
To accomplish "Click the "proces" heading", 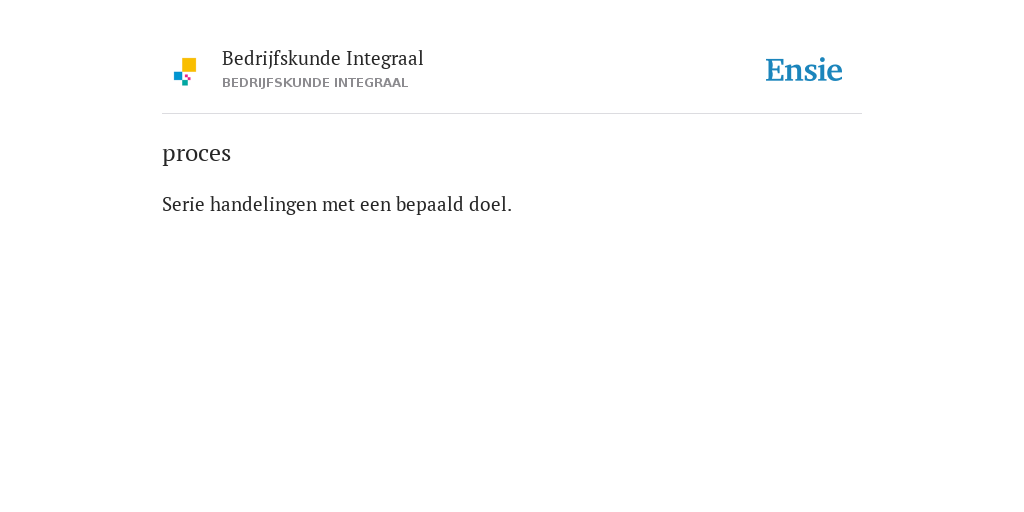I will 197,153.
